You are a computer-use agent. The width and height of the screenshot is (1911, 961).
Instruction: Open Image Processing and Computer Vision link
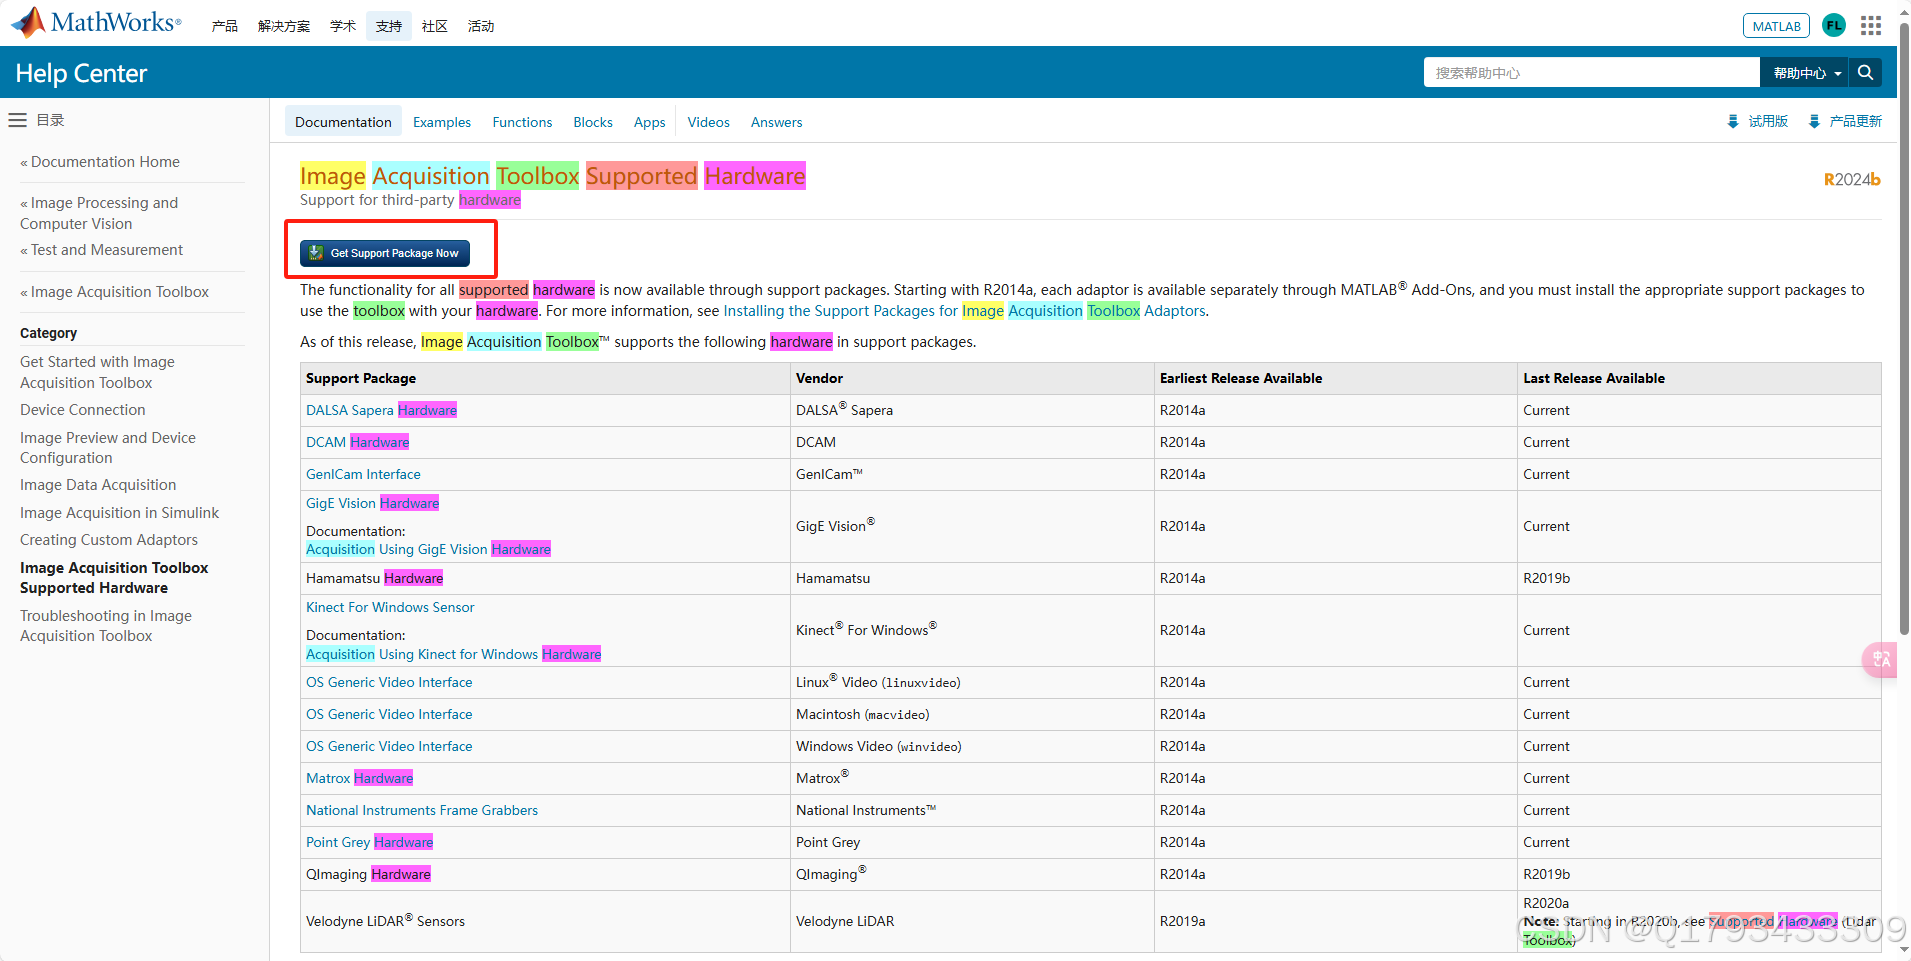coord(99,213)
